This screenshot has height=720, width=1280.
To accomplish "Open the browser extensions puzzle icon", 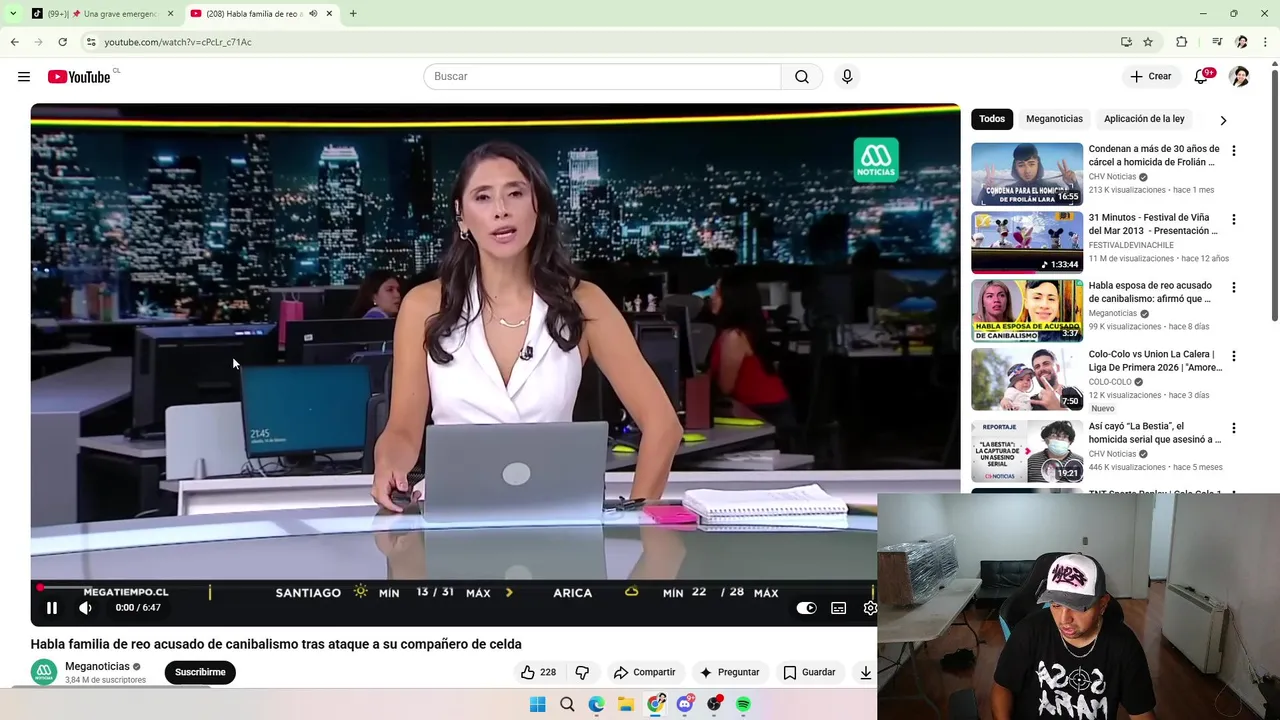I will pyautogui.click(x=1181, y=42).
